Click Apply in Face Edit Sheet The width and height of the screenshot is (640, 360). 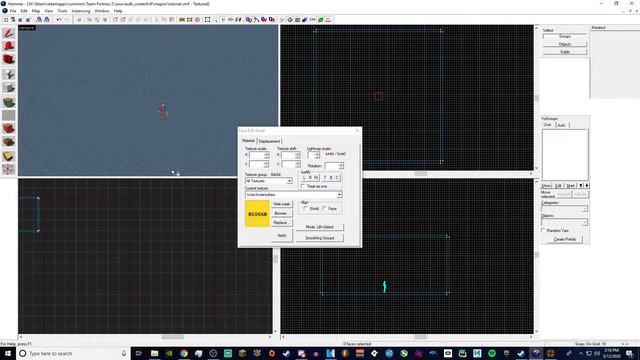pyautogui.click(x=282, y=236)
